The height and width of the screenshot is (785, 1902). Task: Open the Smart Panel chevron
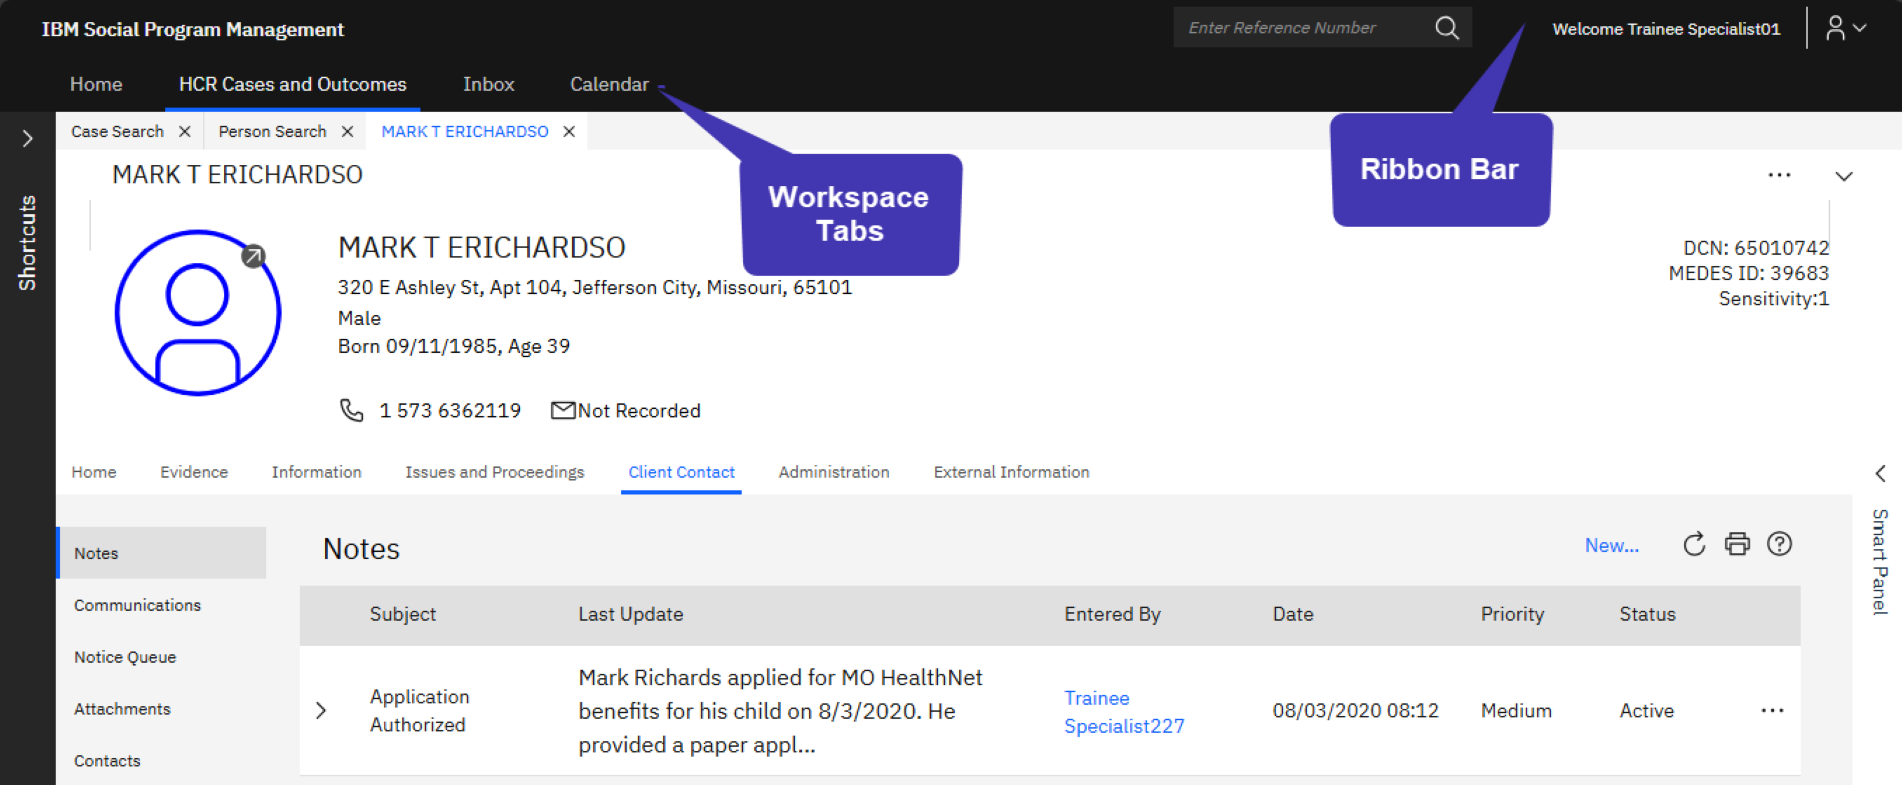pyautogui.click(x=1880, y=473)
